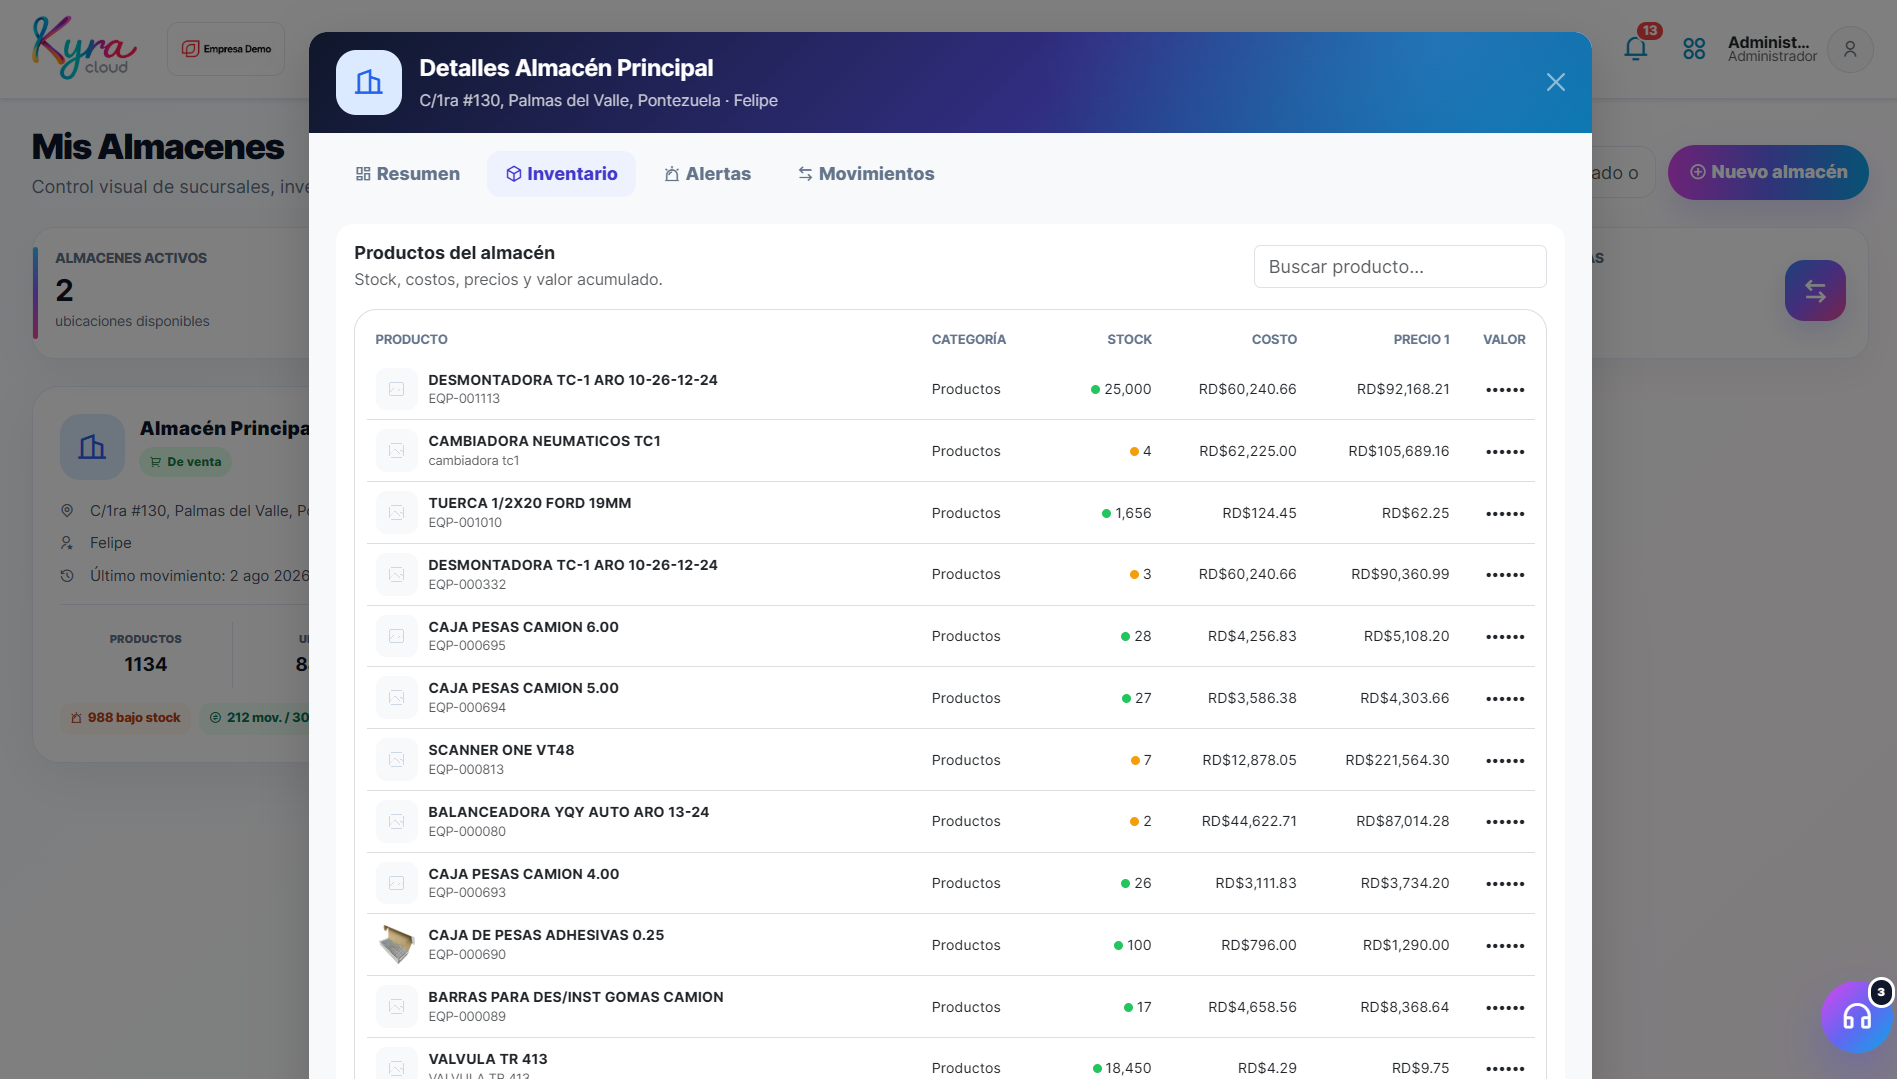Click image placeholder for SCANNER ONE VT48
The width and height of the screenshot is (1897, 1079).
click(x=397, y=759)
